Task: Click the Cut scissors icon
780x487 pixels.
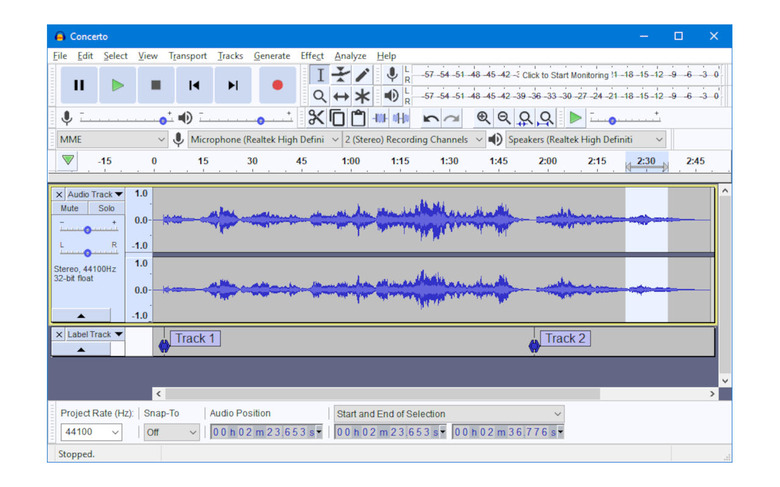Action: [x=316, y=118]
